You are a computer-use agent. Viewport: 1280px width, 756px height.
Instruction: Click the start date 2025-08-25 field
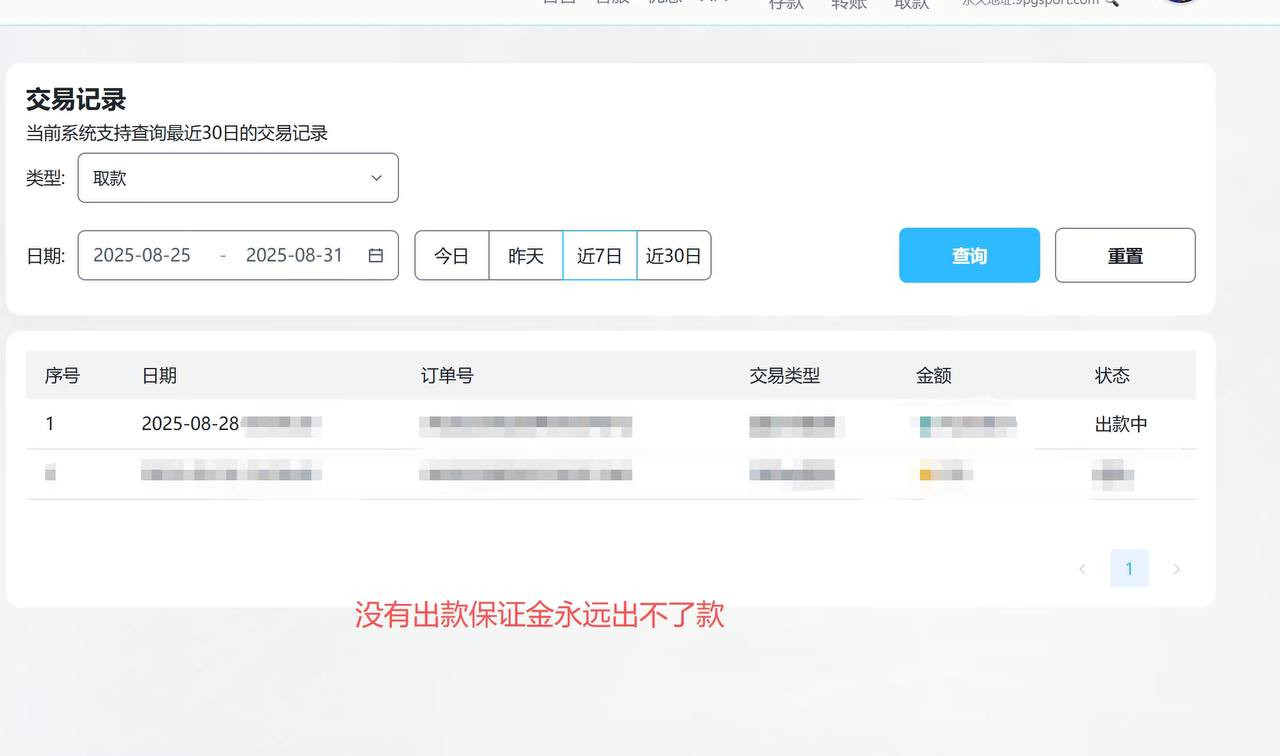142,256
